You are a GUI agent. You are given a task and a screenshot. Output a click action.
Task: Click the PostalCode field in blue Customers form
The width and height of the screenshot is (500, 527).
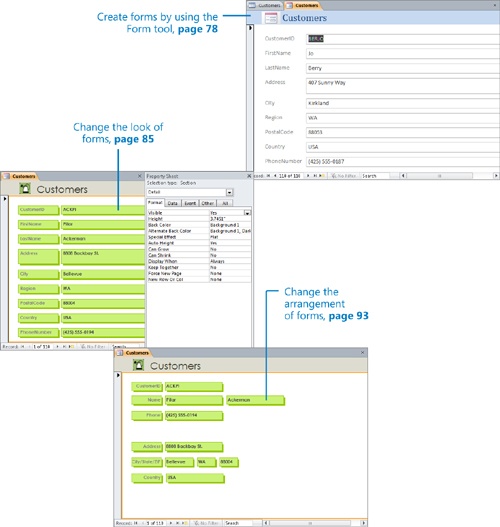pos(403,132)
